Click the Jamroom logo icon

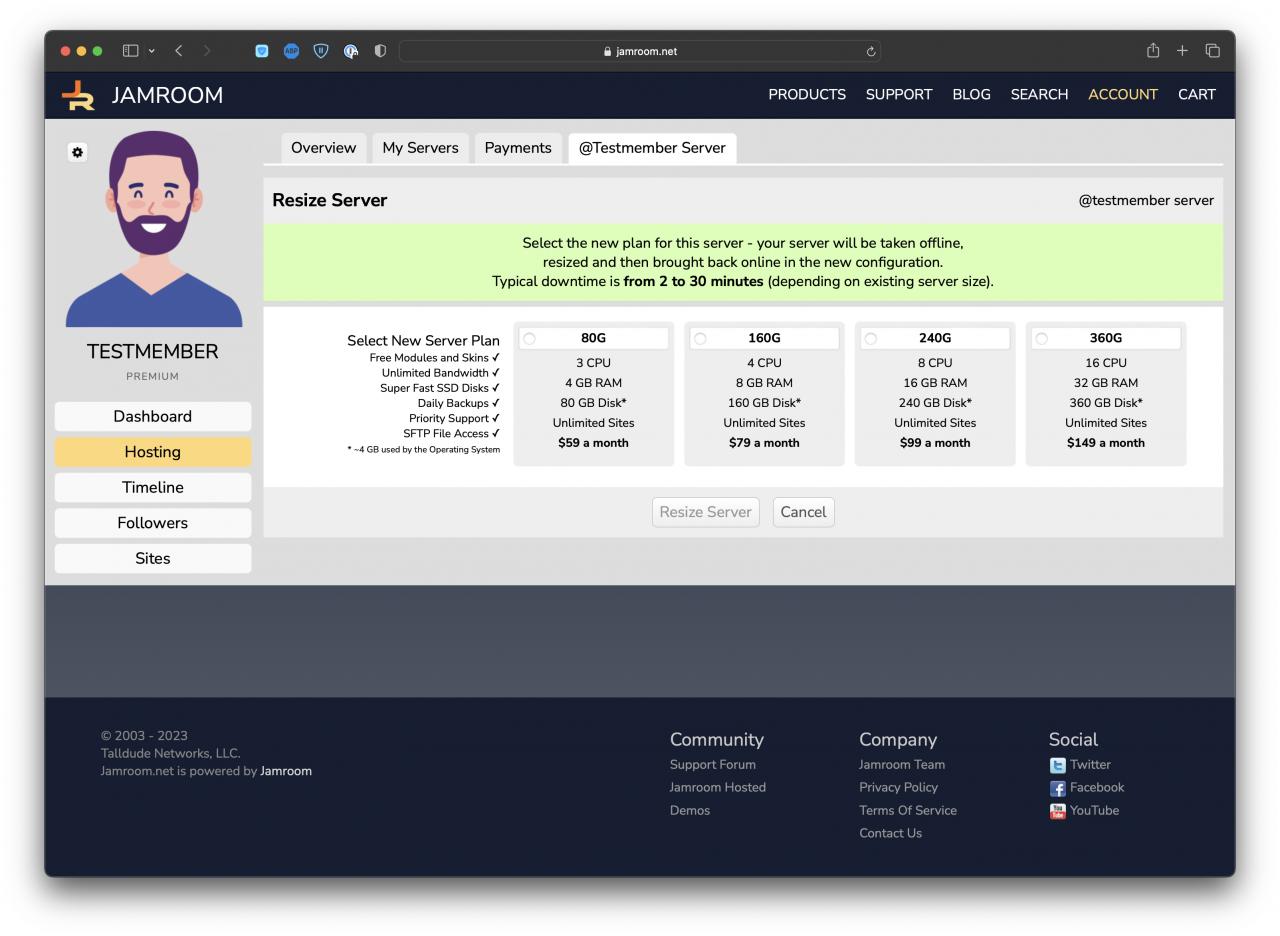(78, 95)
